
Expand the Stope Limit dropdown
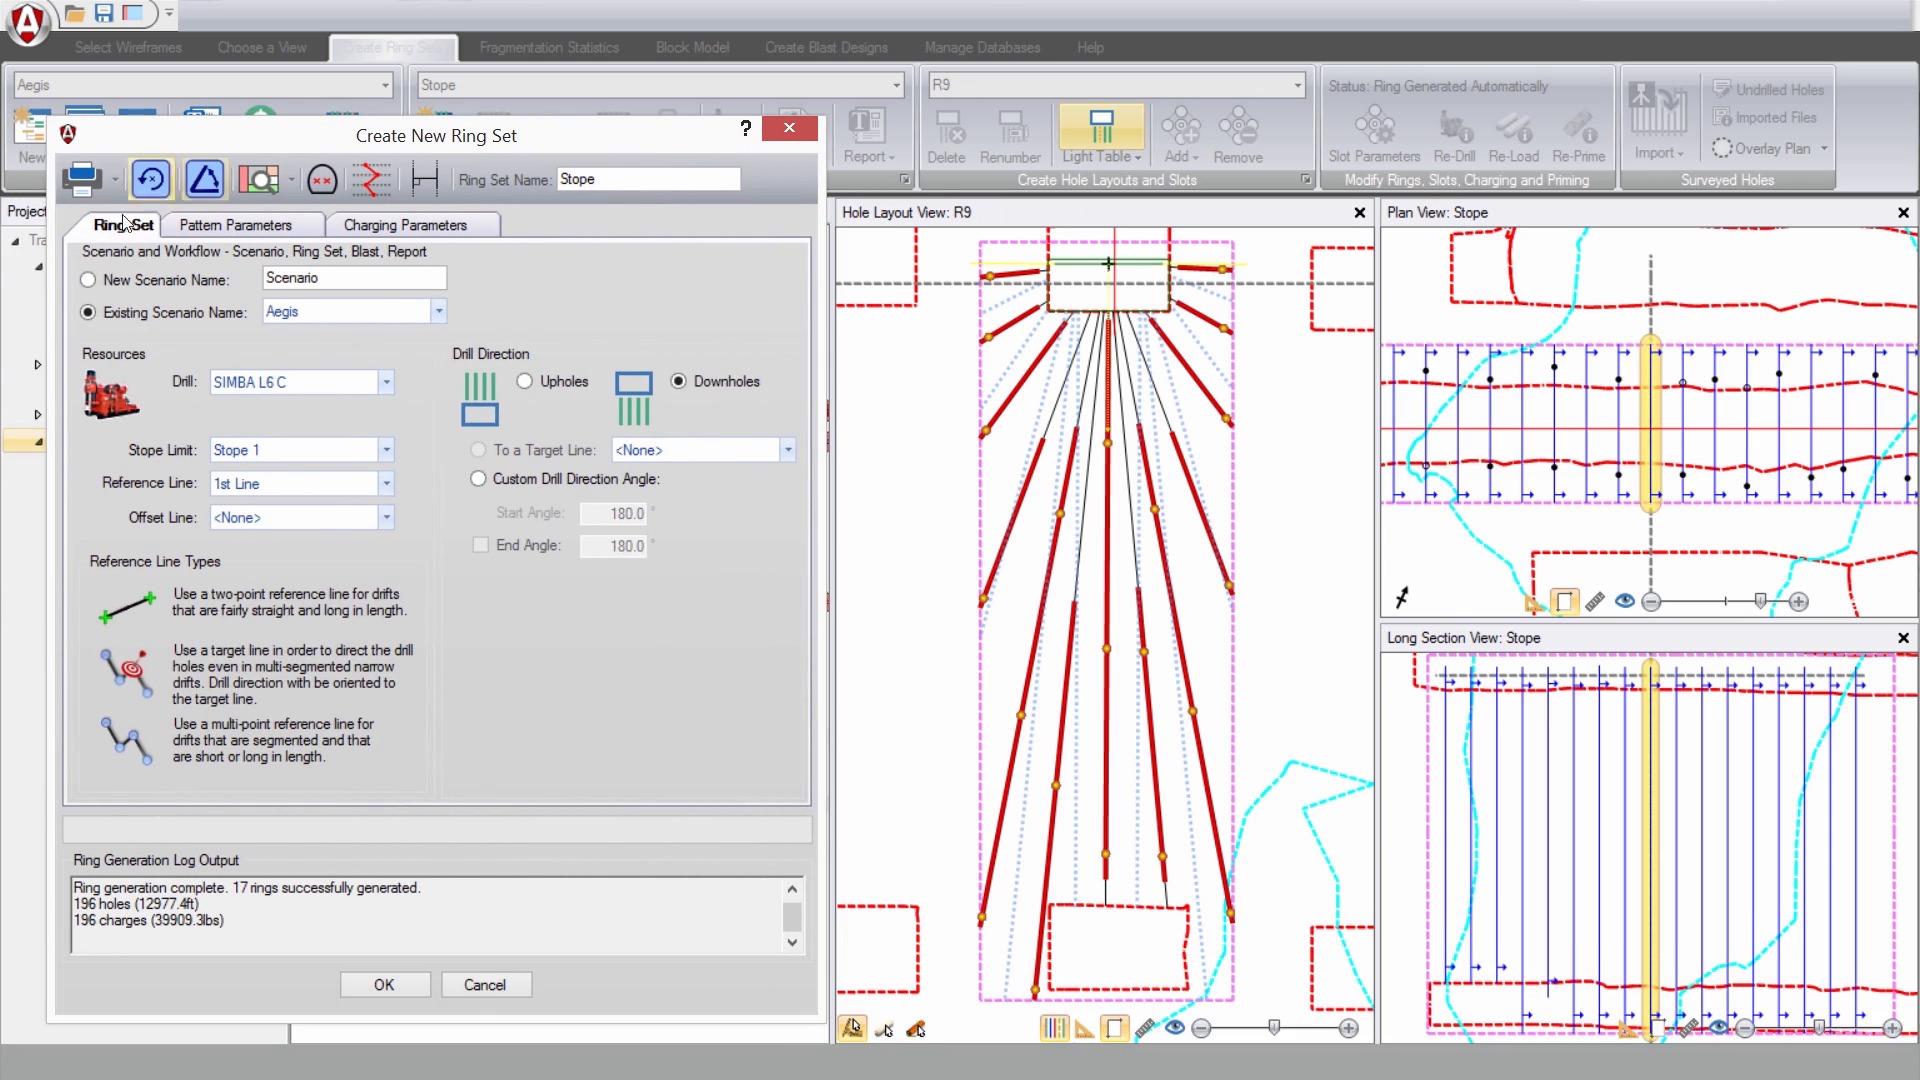(386, 450)
